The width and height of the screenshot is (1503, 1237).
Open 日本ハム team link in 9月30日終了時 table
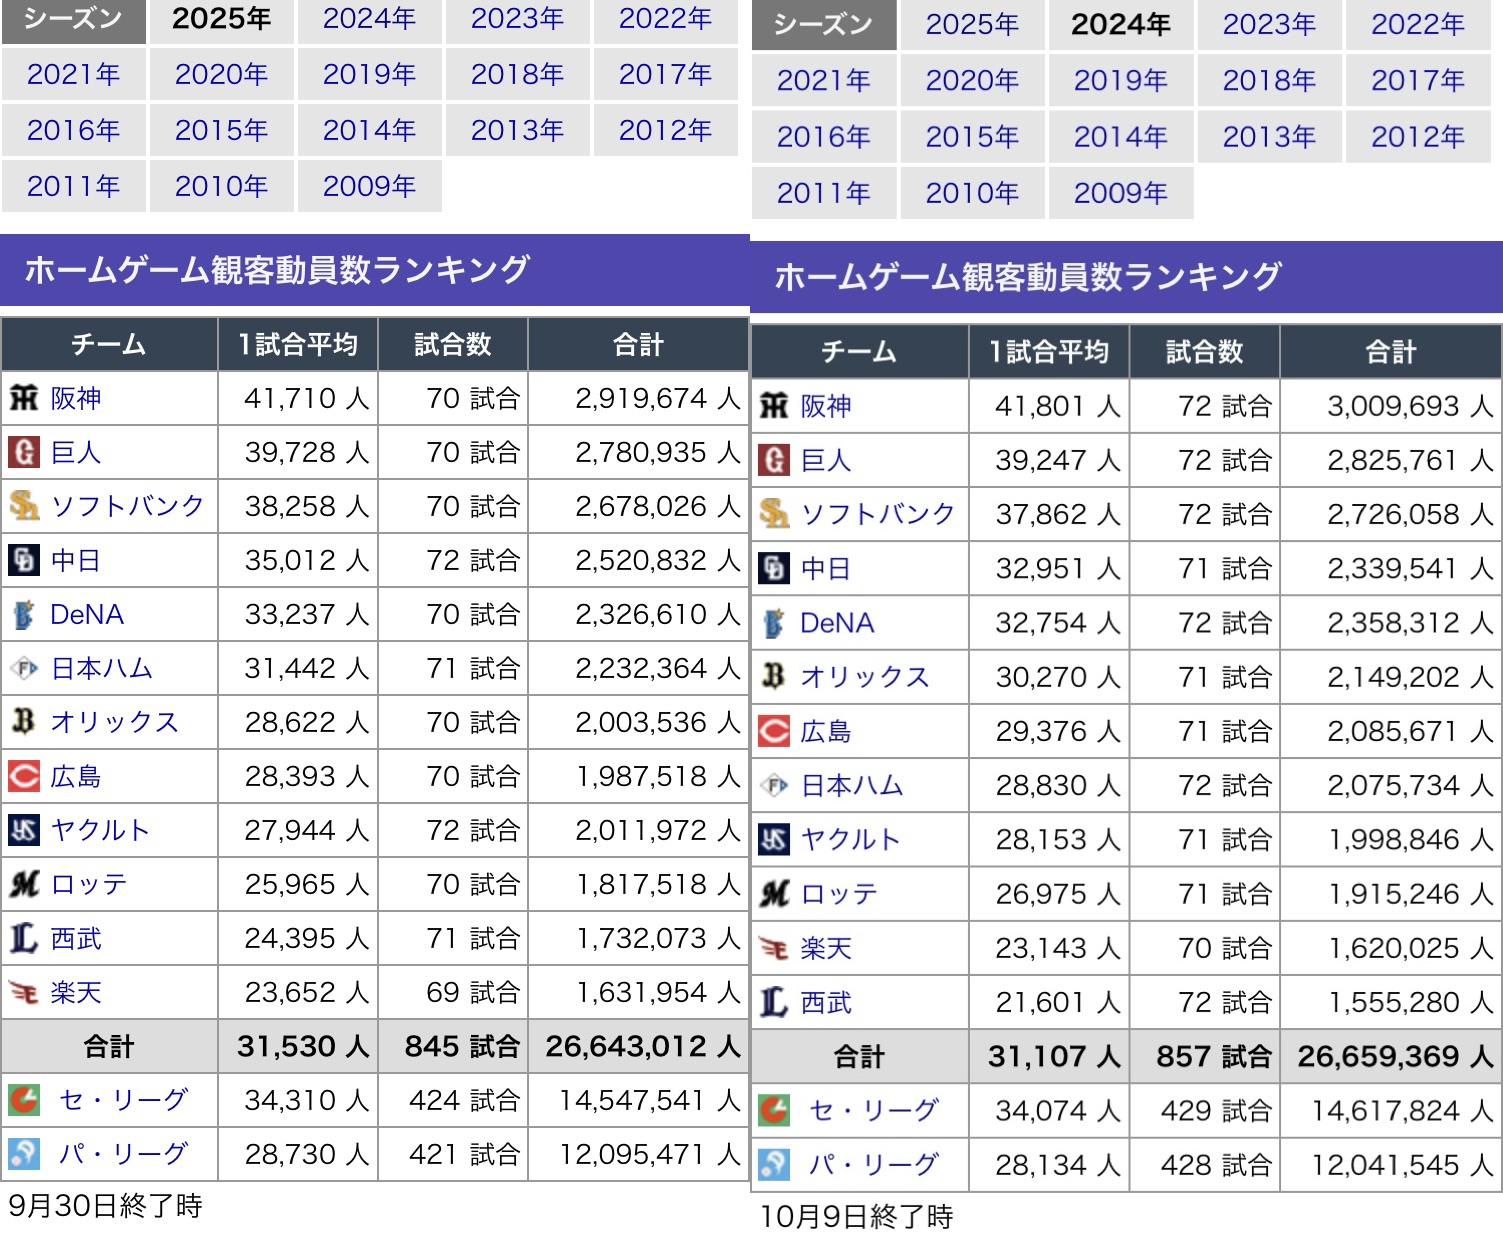click(102, 669)
